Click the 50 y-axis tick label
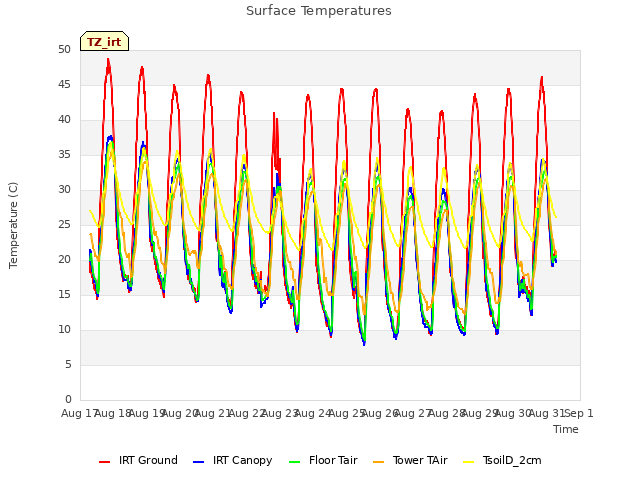640x480 pixels. 64,49
